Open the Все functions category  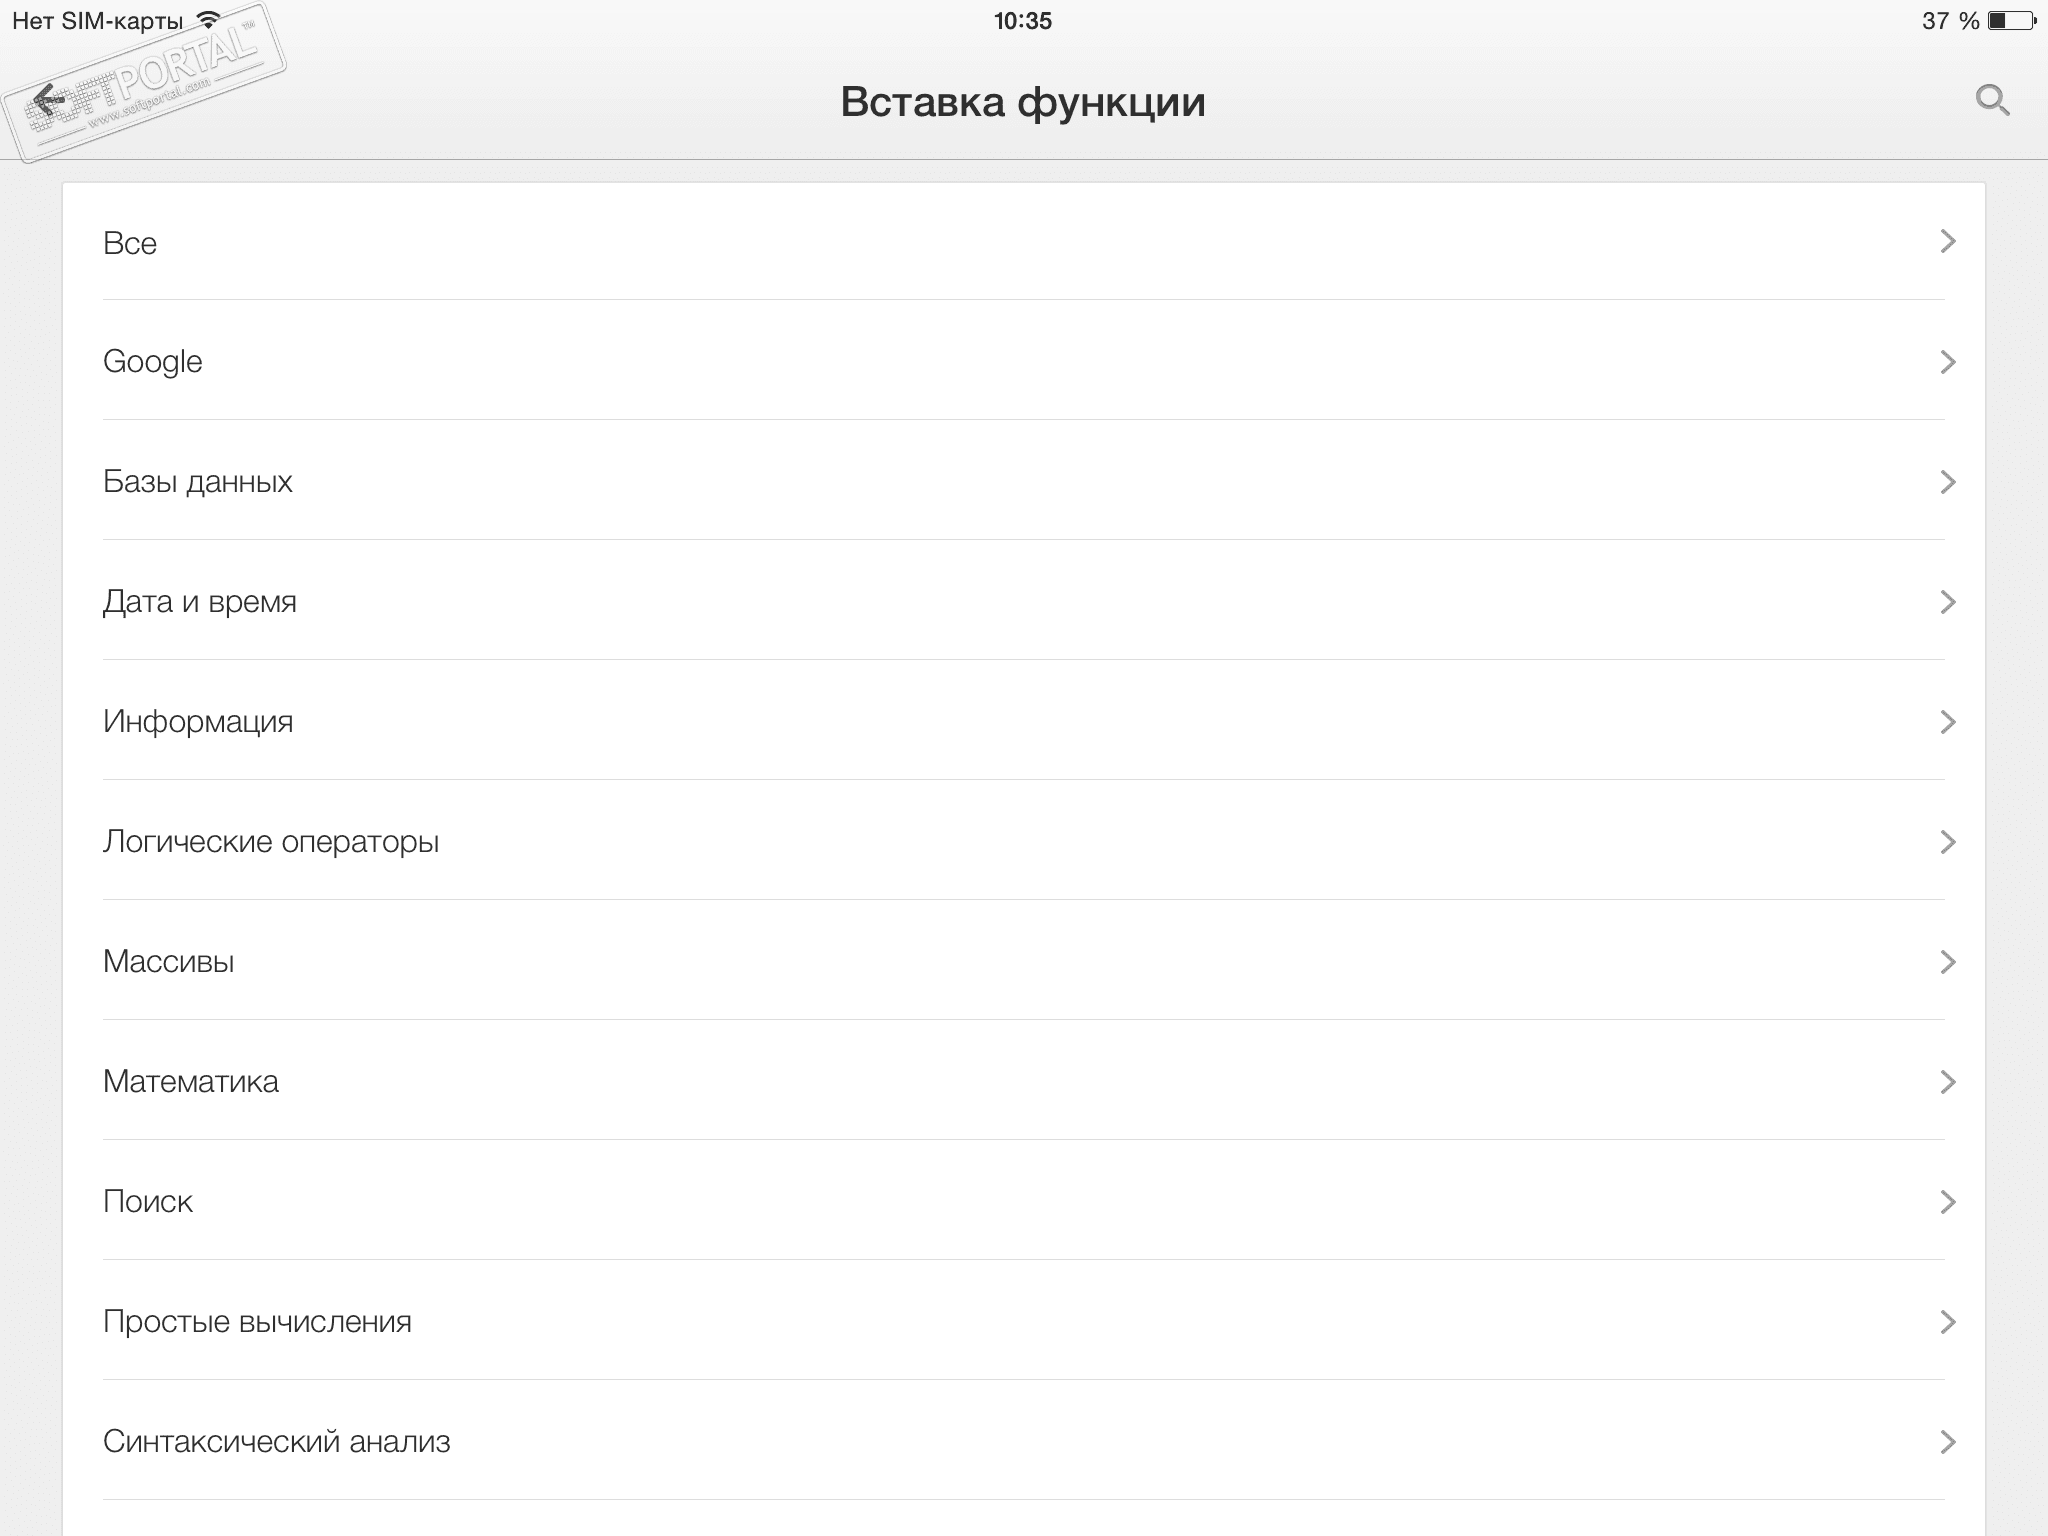pyautogui.click(x=130, y=243)
